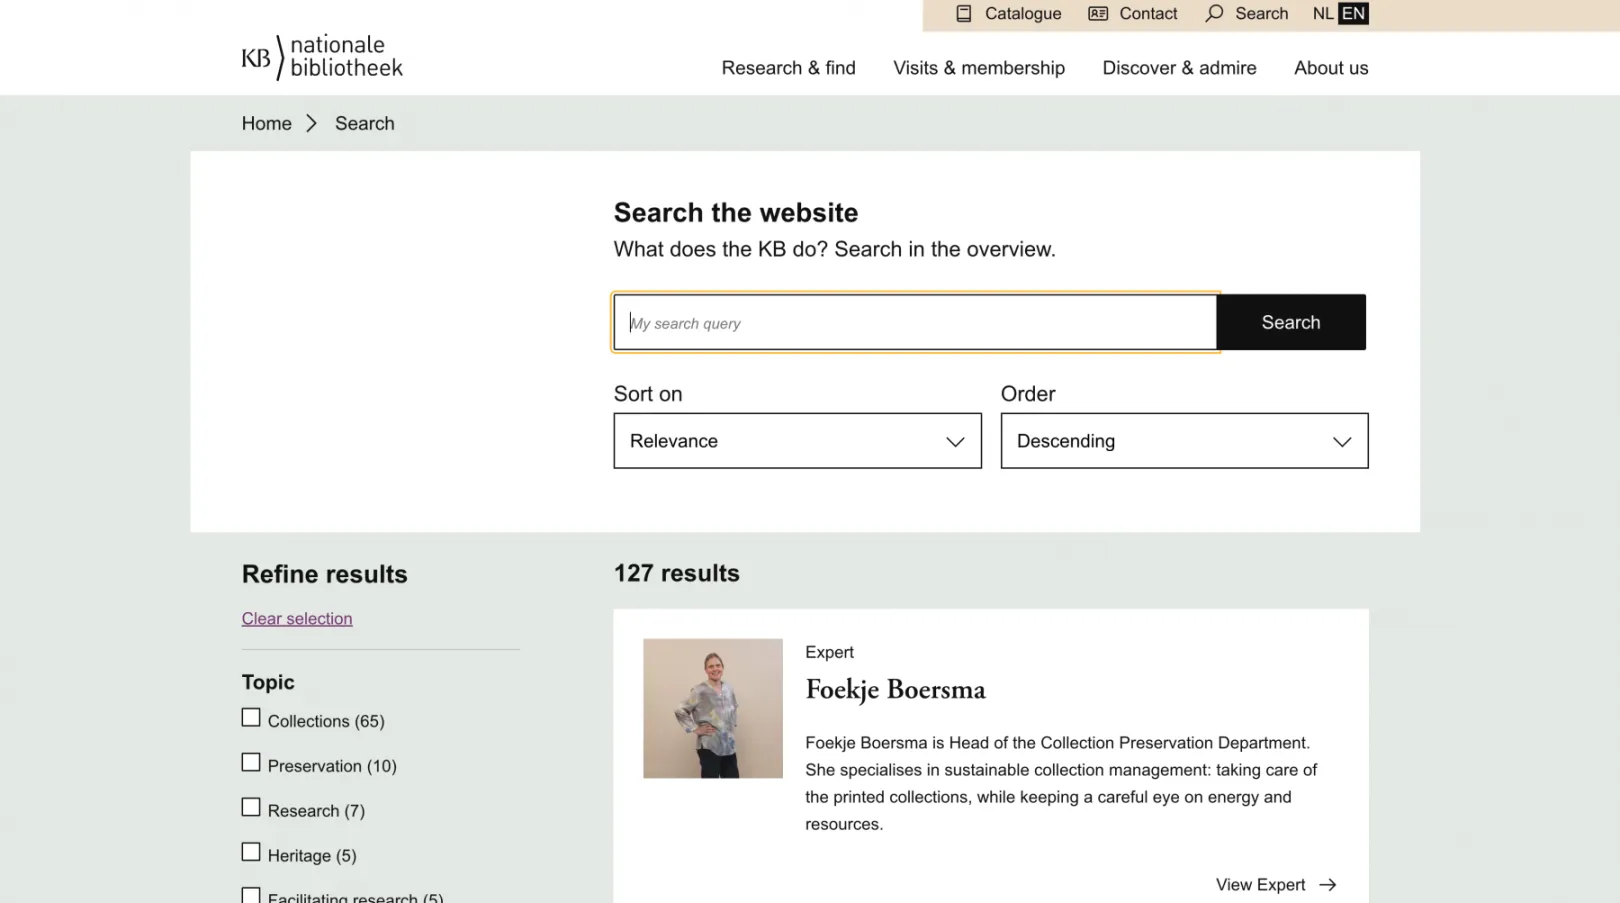Screen dimensions: 1620x903
Task: Click the 127 results heading
Action: click(677, 573)
